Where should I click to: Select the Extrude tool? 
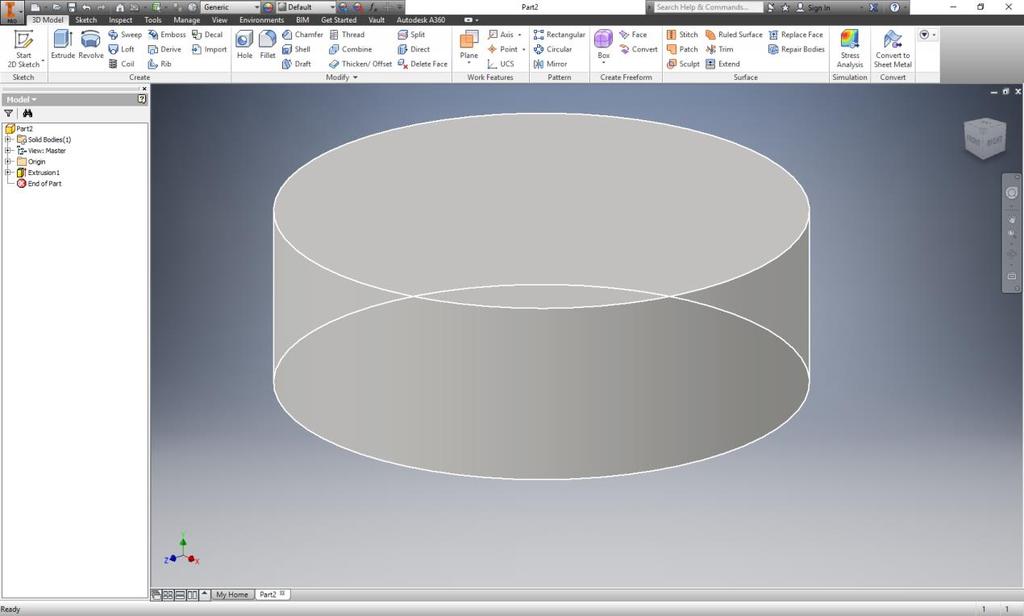(x=63, y=45)
